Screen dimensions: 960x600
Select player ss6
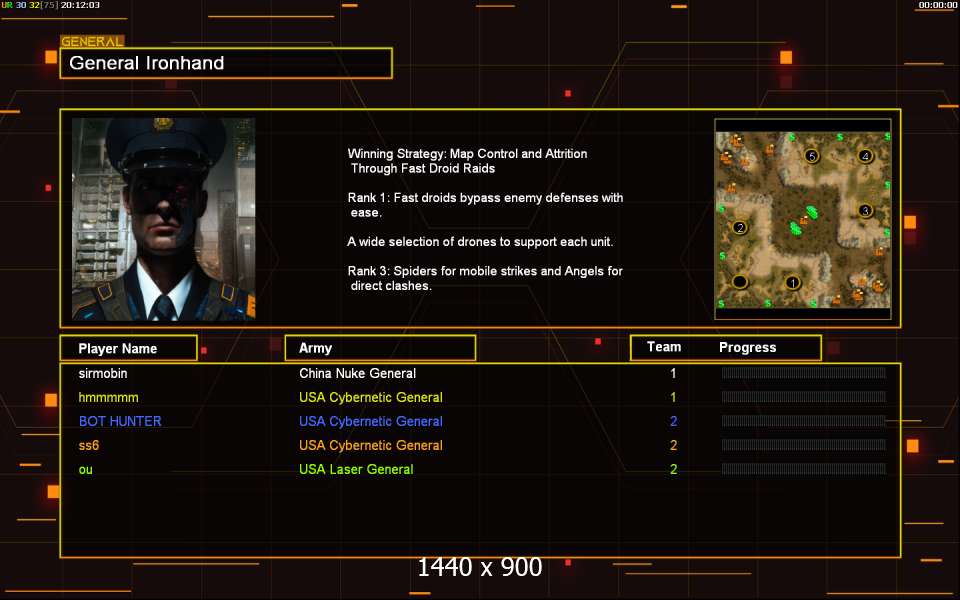[89, 445]
